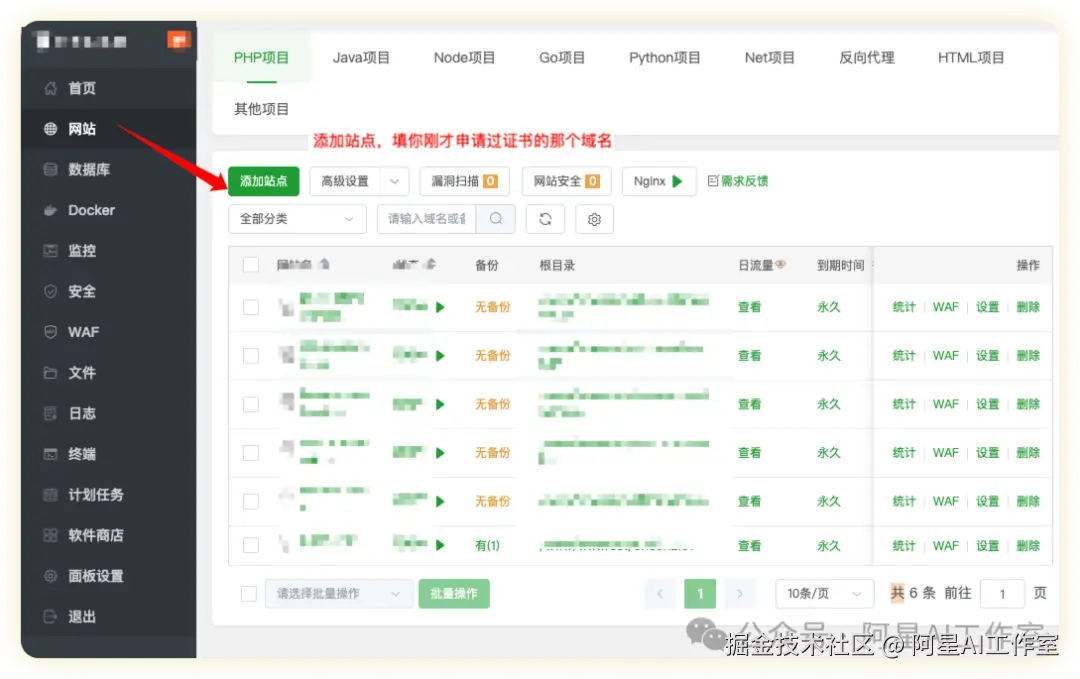1080x679 pixels.
Task: Open the Docker sidebar icon
Action: [50, 210]
